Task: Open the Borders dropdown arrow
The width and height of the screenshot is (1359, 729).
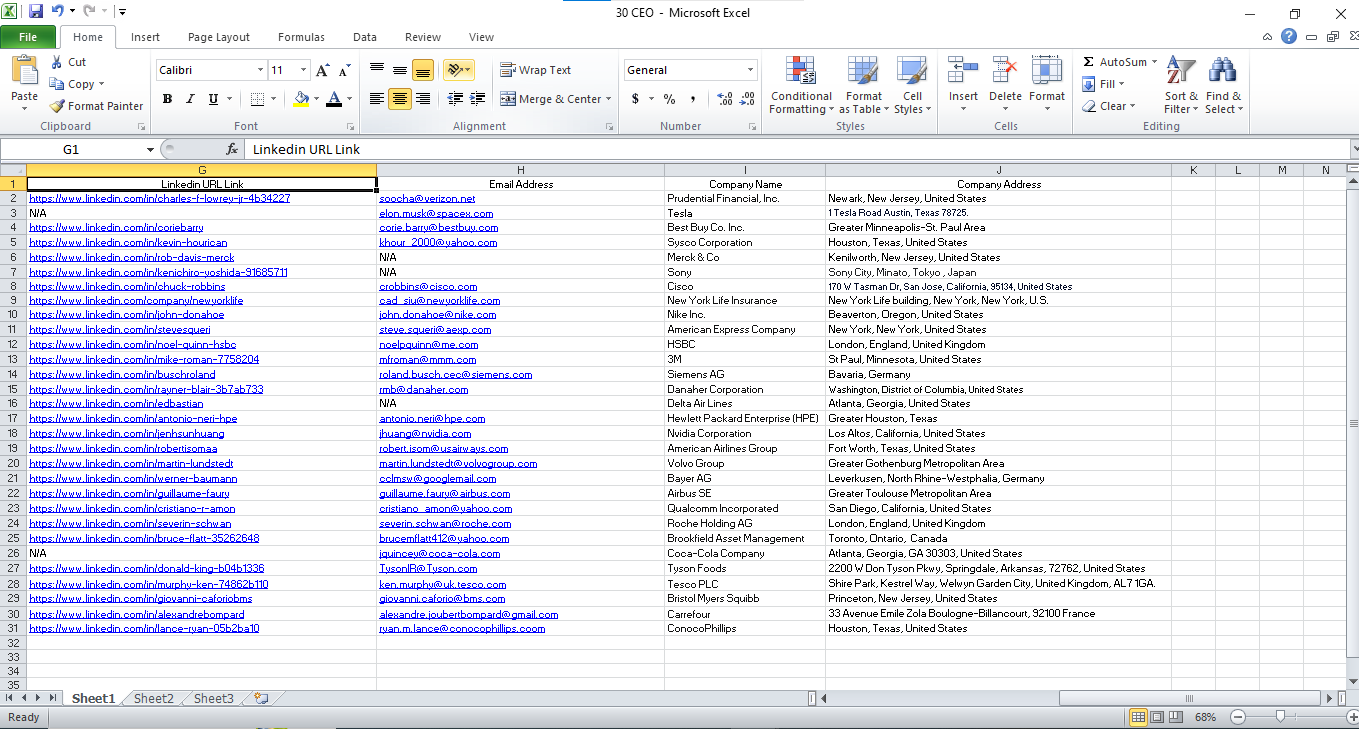Action: [x=275, y=99]
